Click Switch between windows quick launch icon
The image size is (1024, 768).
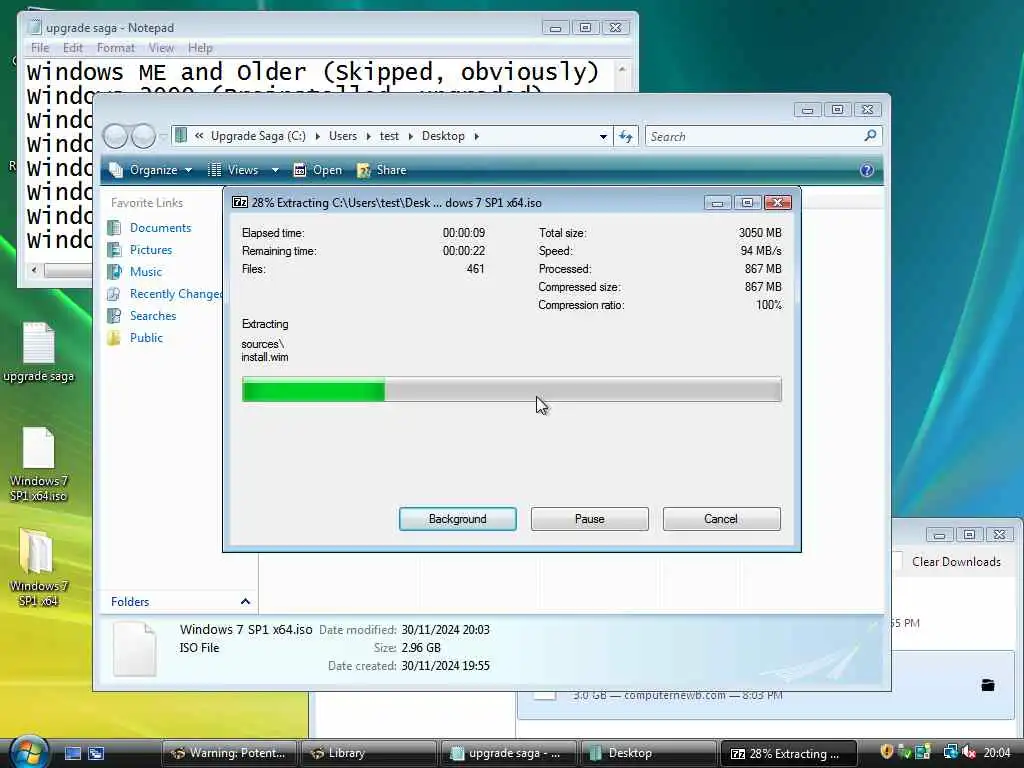click(x=96, y=754)
